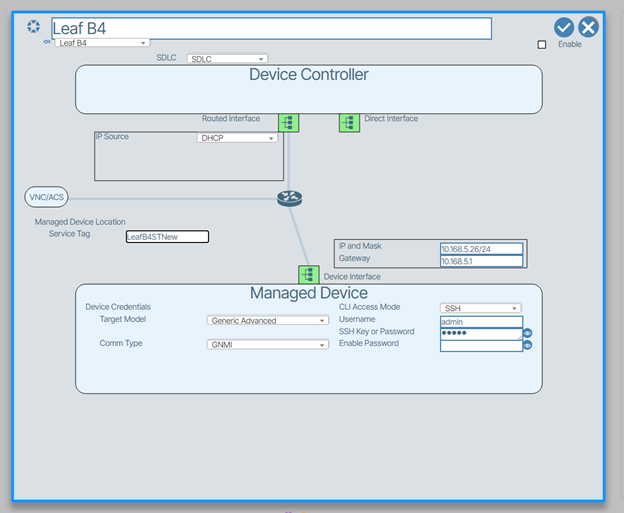Open the Comm Type GNMI dropdown
Viewport: 624px width, 513px height.
pyautogui.click(x=267, y=344)
